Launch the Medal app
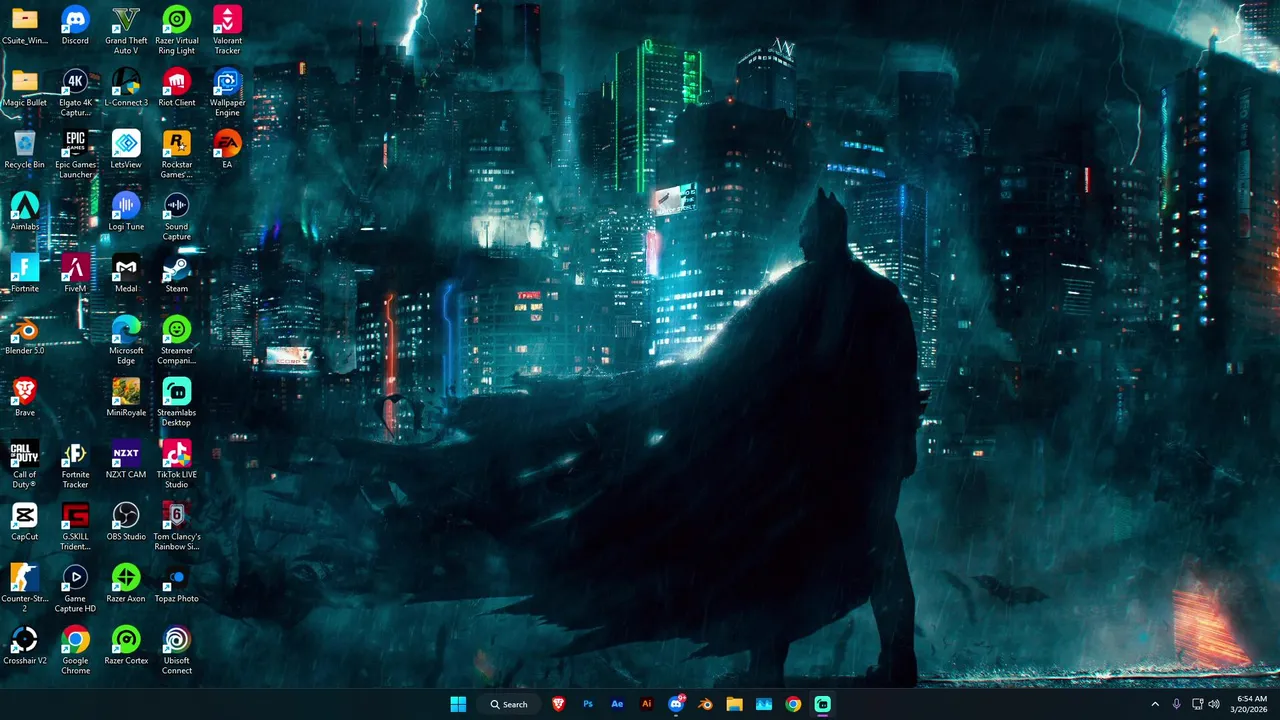 point(126,275)
